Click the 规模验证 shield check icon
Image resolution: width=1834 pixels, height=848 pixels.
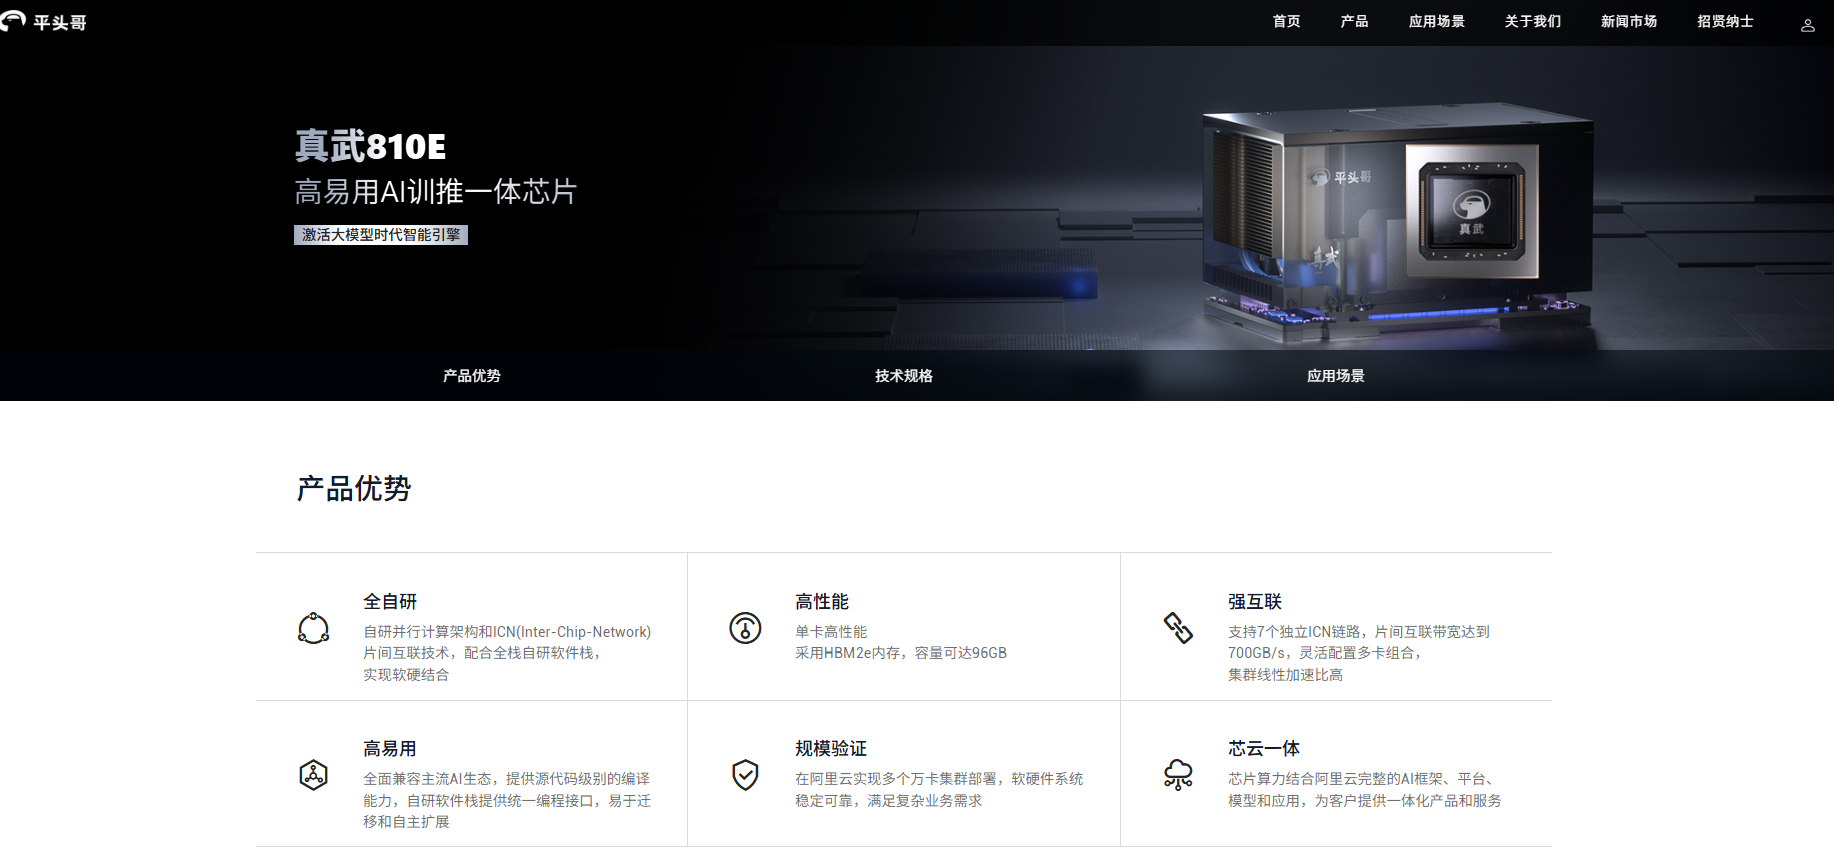tap(745, 775)
